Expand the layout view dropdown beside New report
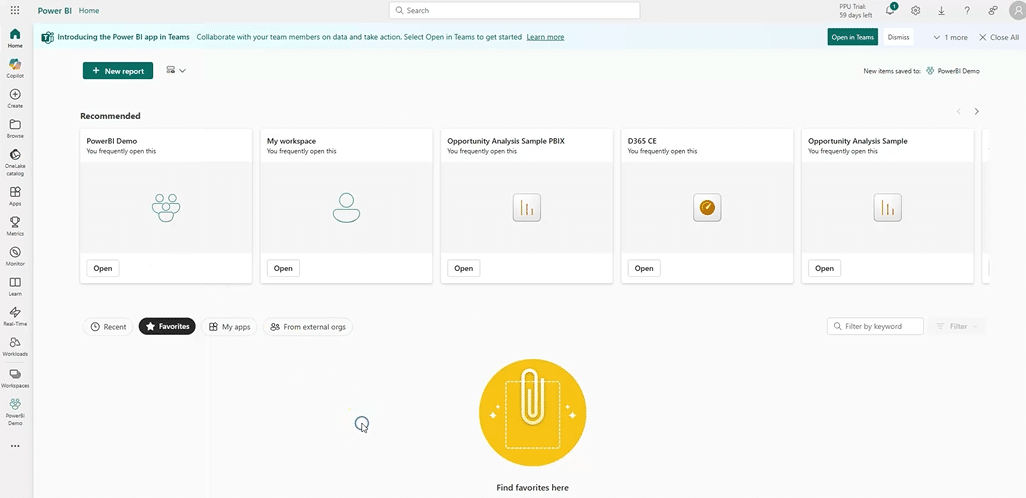This screenshot has height=498, width=1026. tap(176, 70)
